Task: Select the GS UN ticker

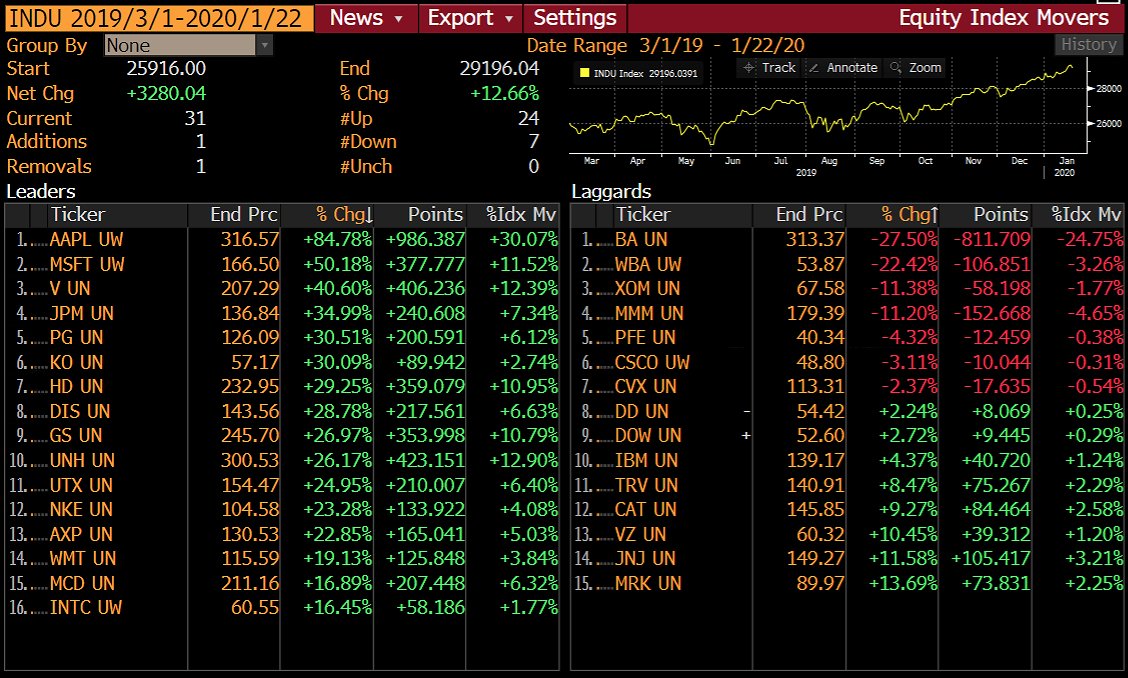Action: click(76, 435)
